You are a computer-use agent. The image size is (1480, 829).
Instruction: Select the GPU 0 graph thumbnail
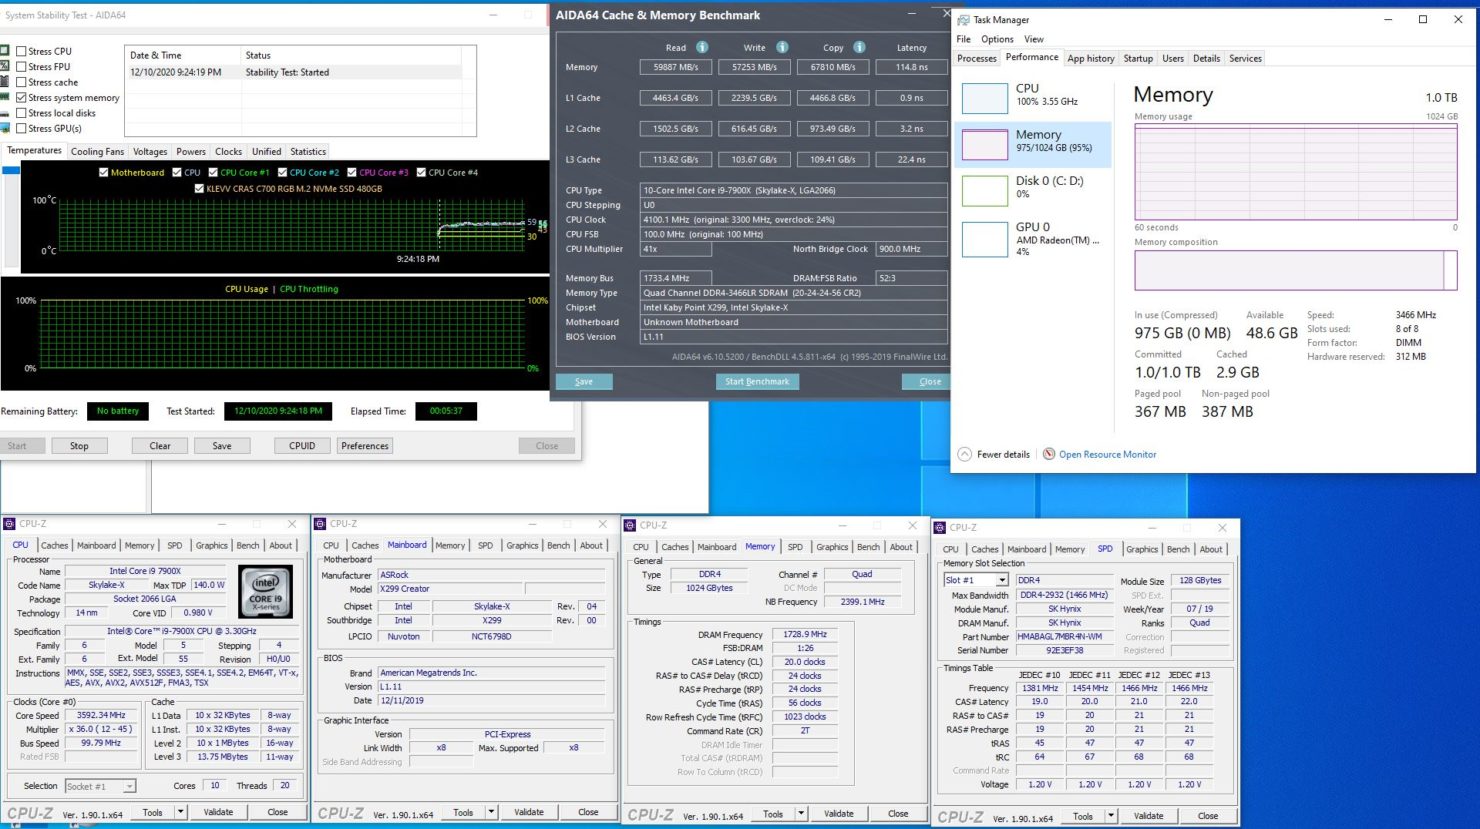coord(984,239)
